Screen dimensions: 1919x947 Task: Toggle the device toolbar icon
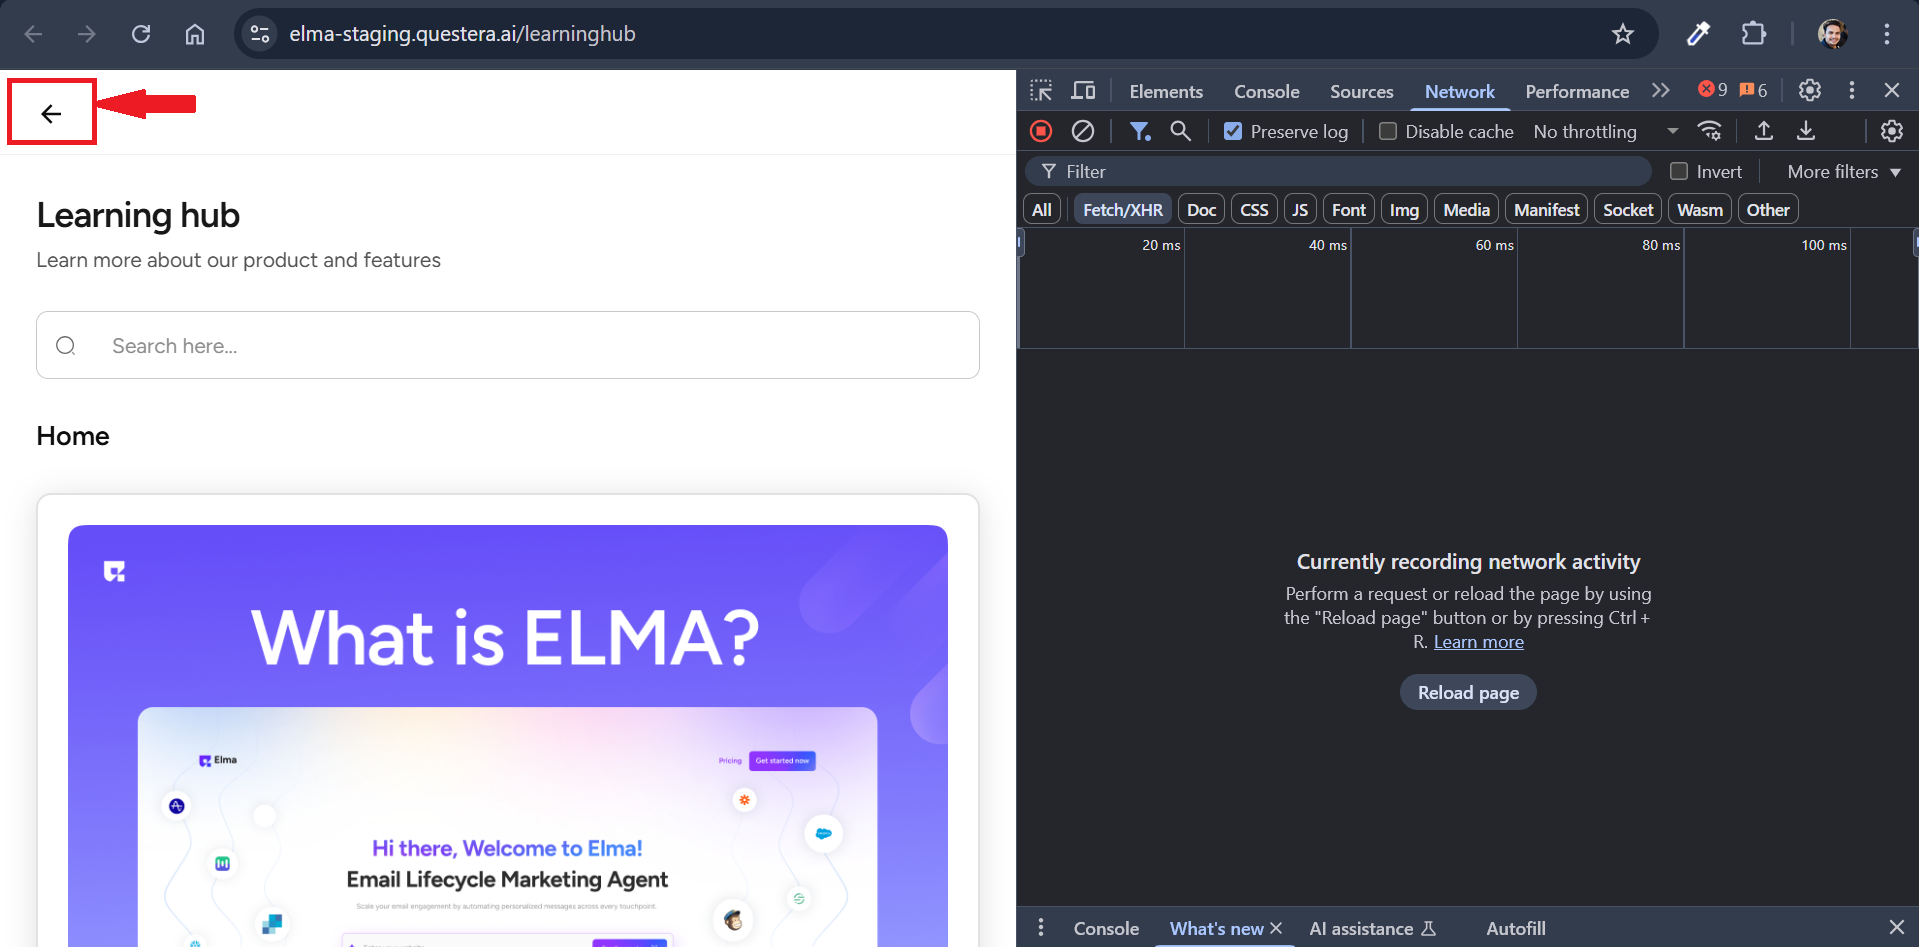1084,91
